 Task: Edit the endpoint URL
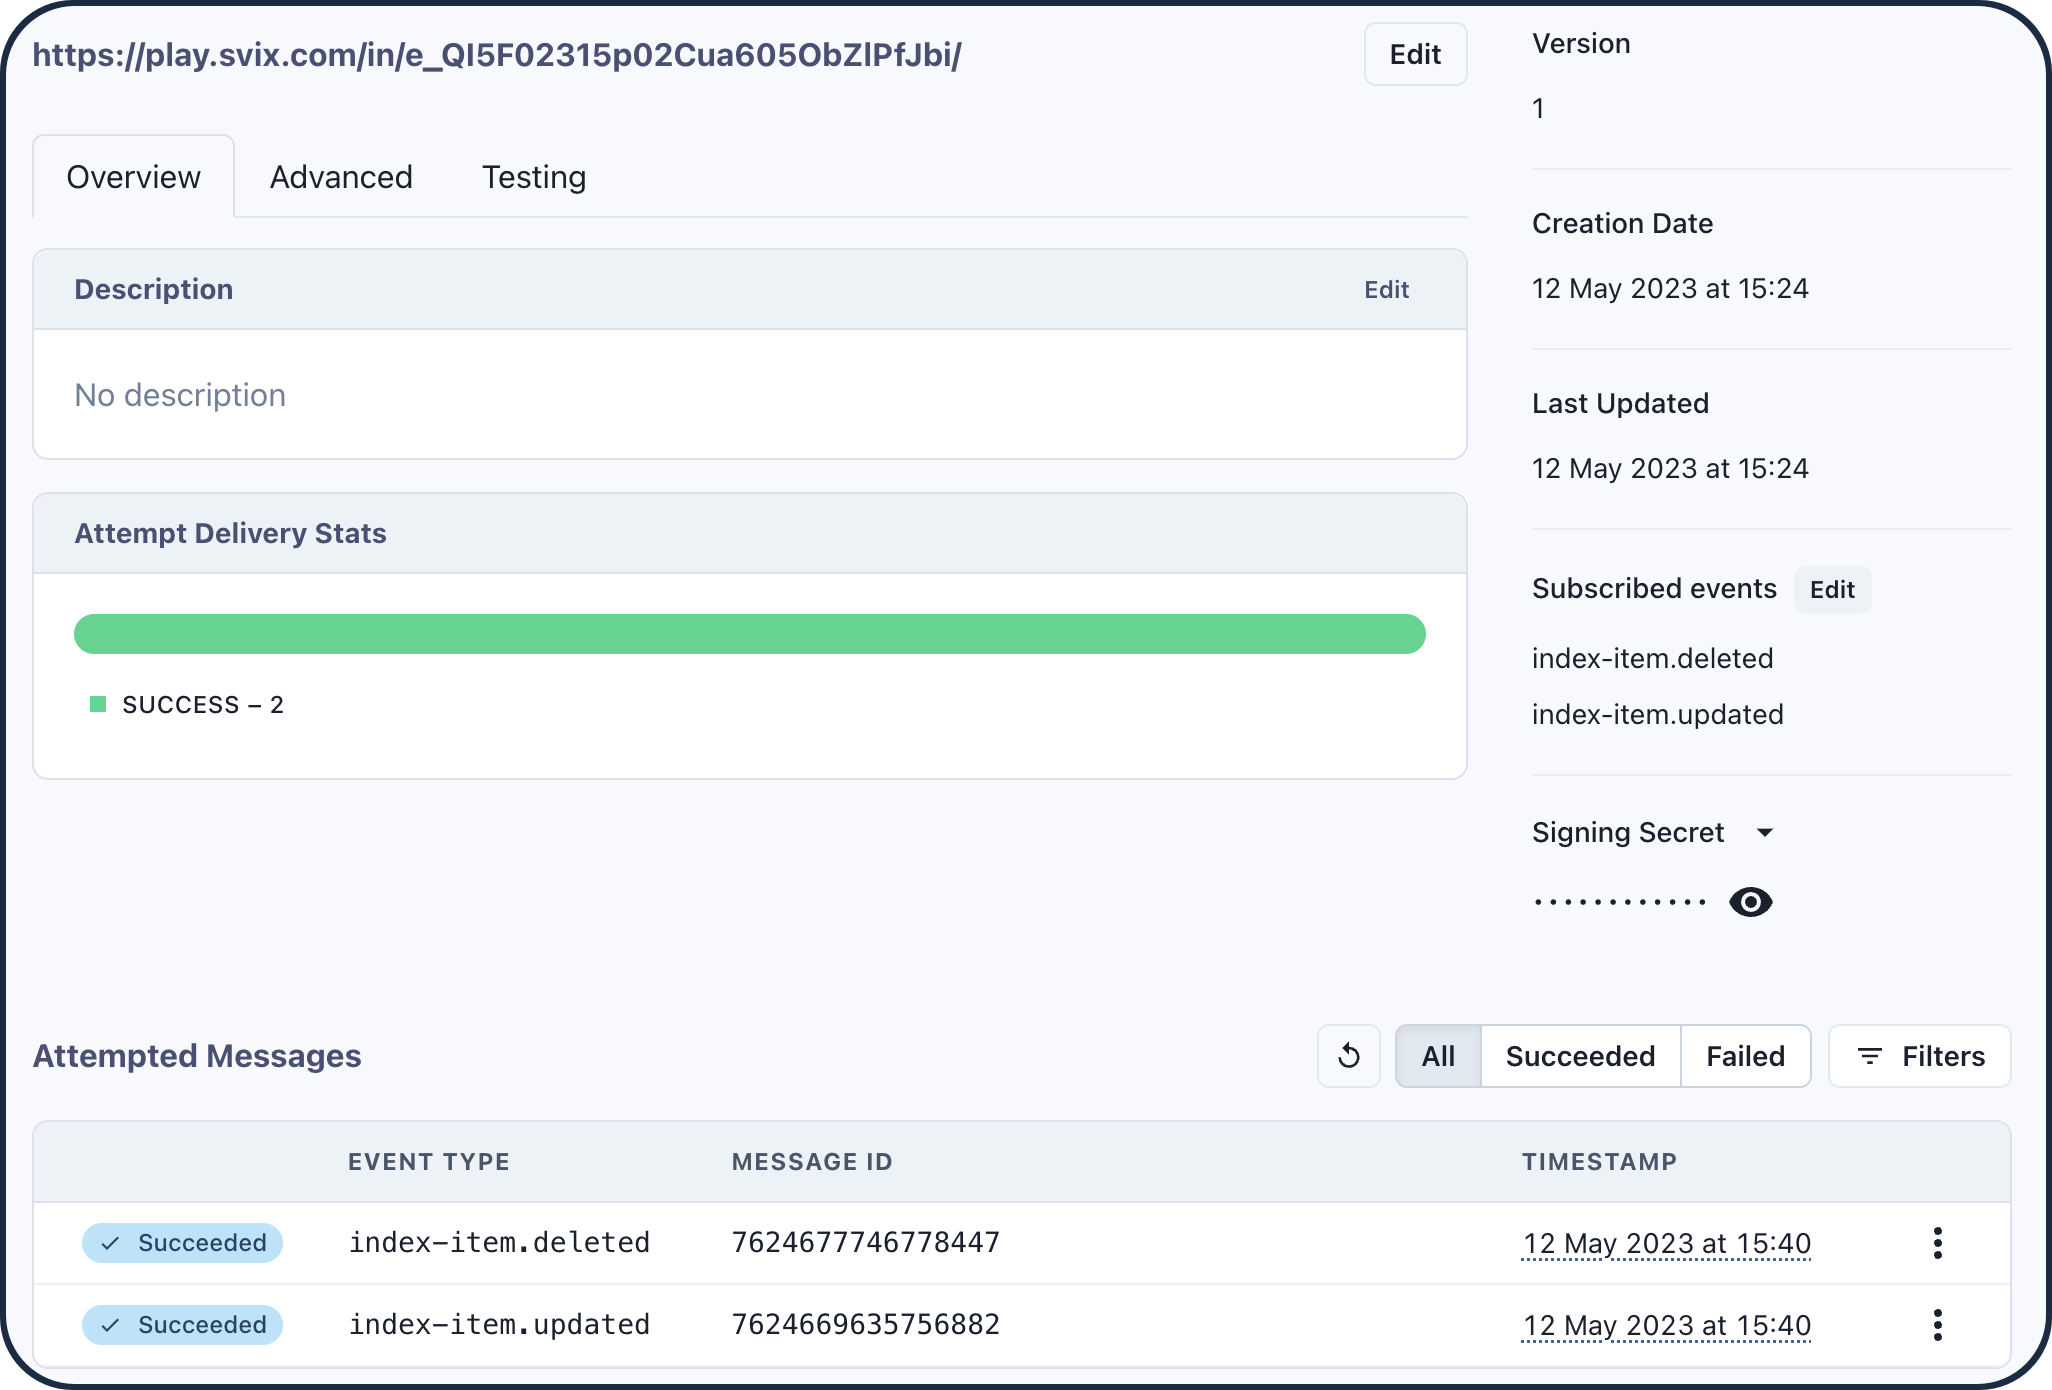[1415, 54]
